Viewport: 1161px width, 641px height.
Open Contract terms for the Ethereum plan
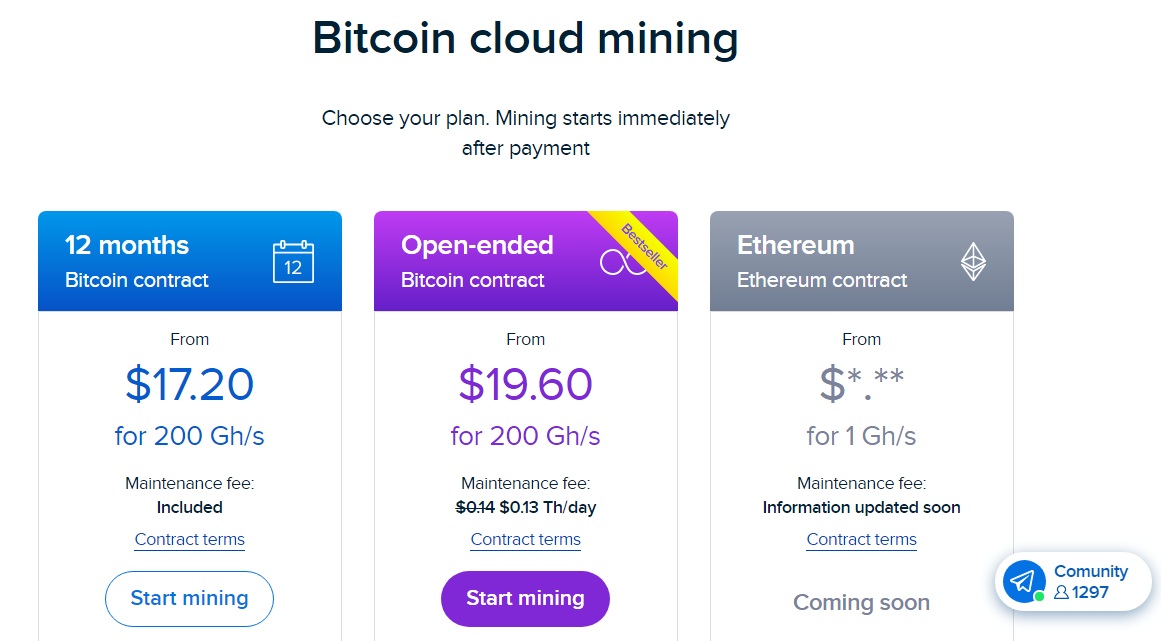(862, 540)
